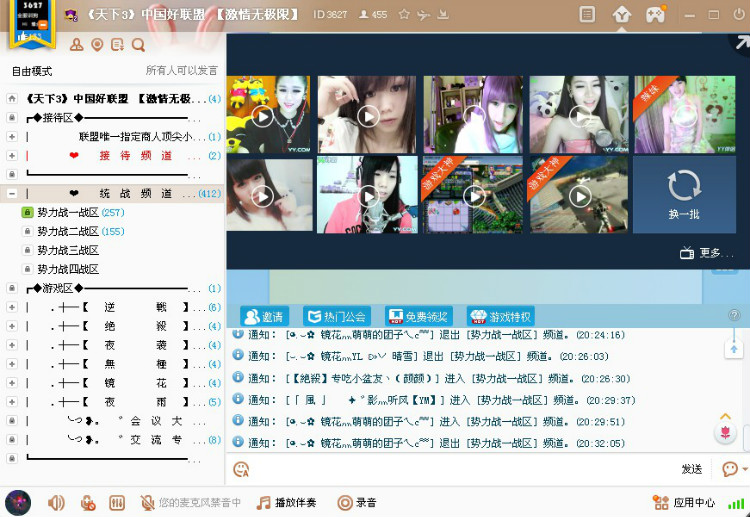
Task: Open the 交流专 channel row
Action: [112, 440]
